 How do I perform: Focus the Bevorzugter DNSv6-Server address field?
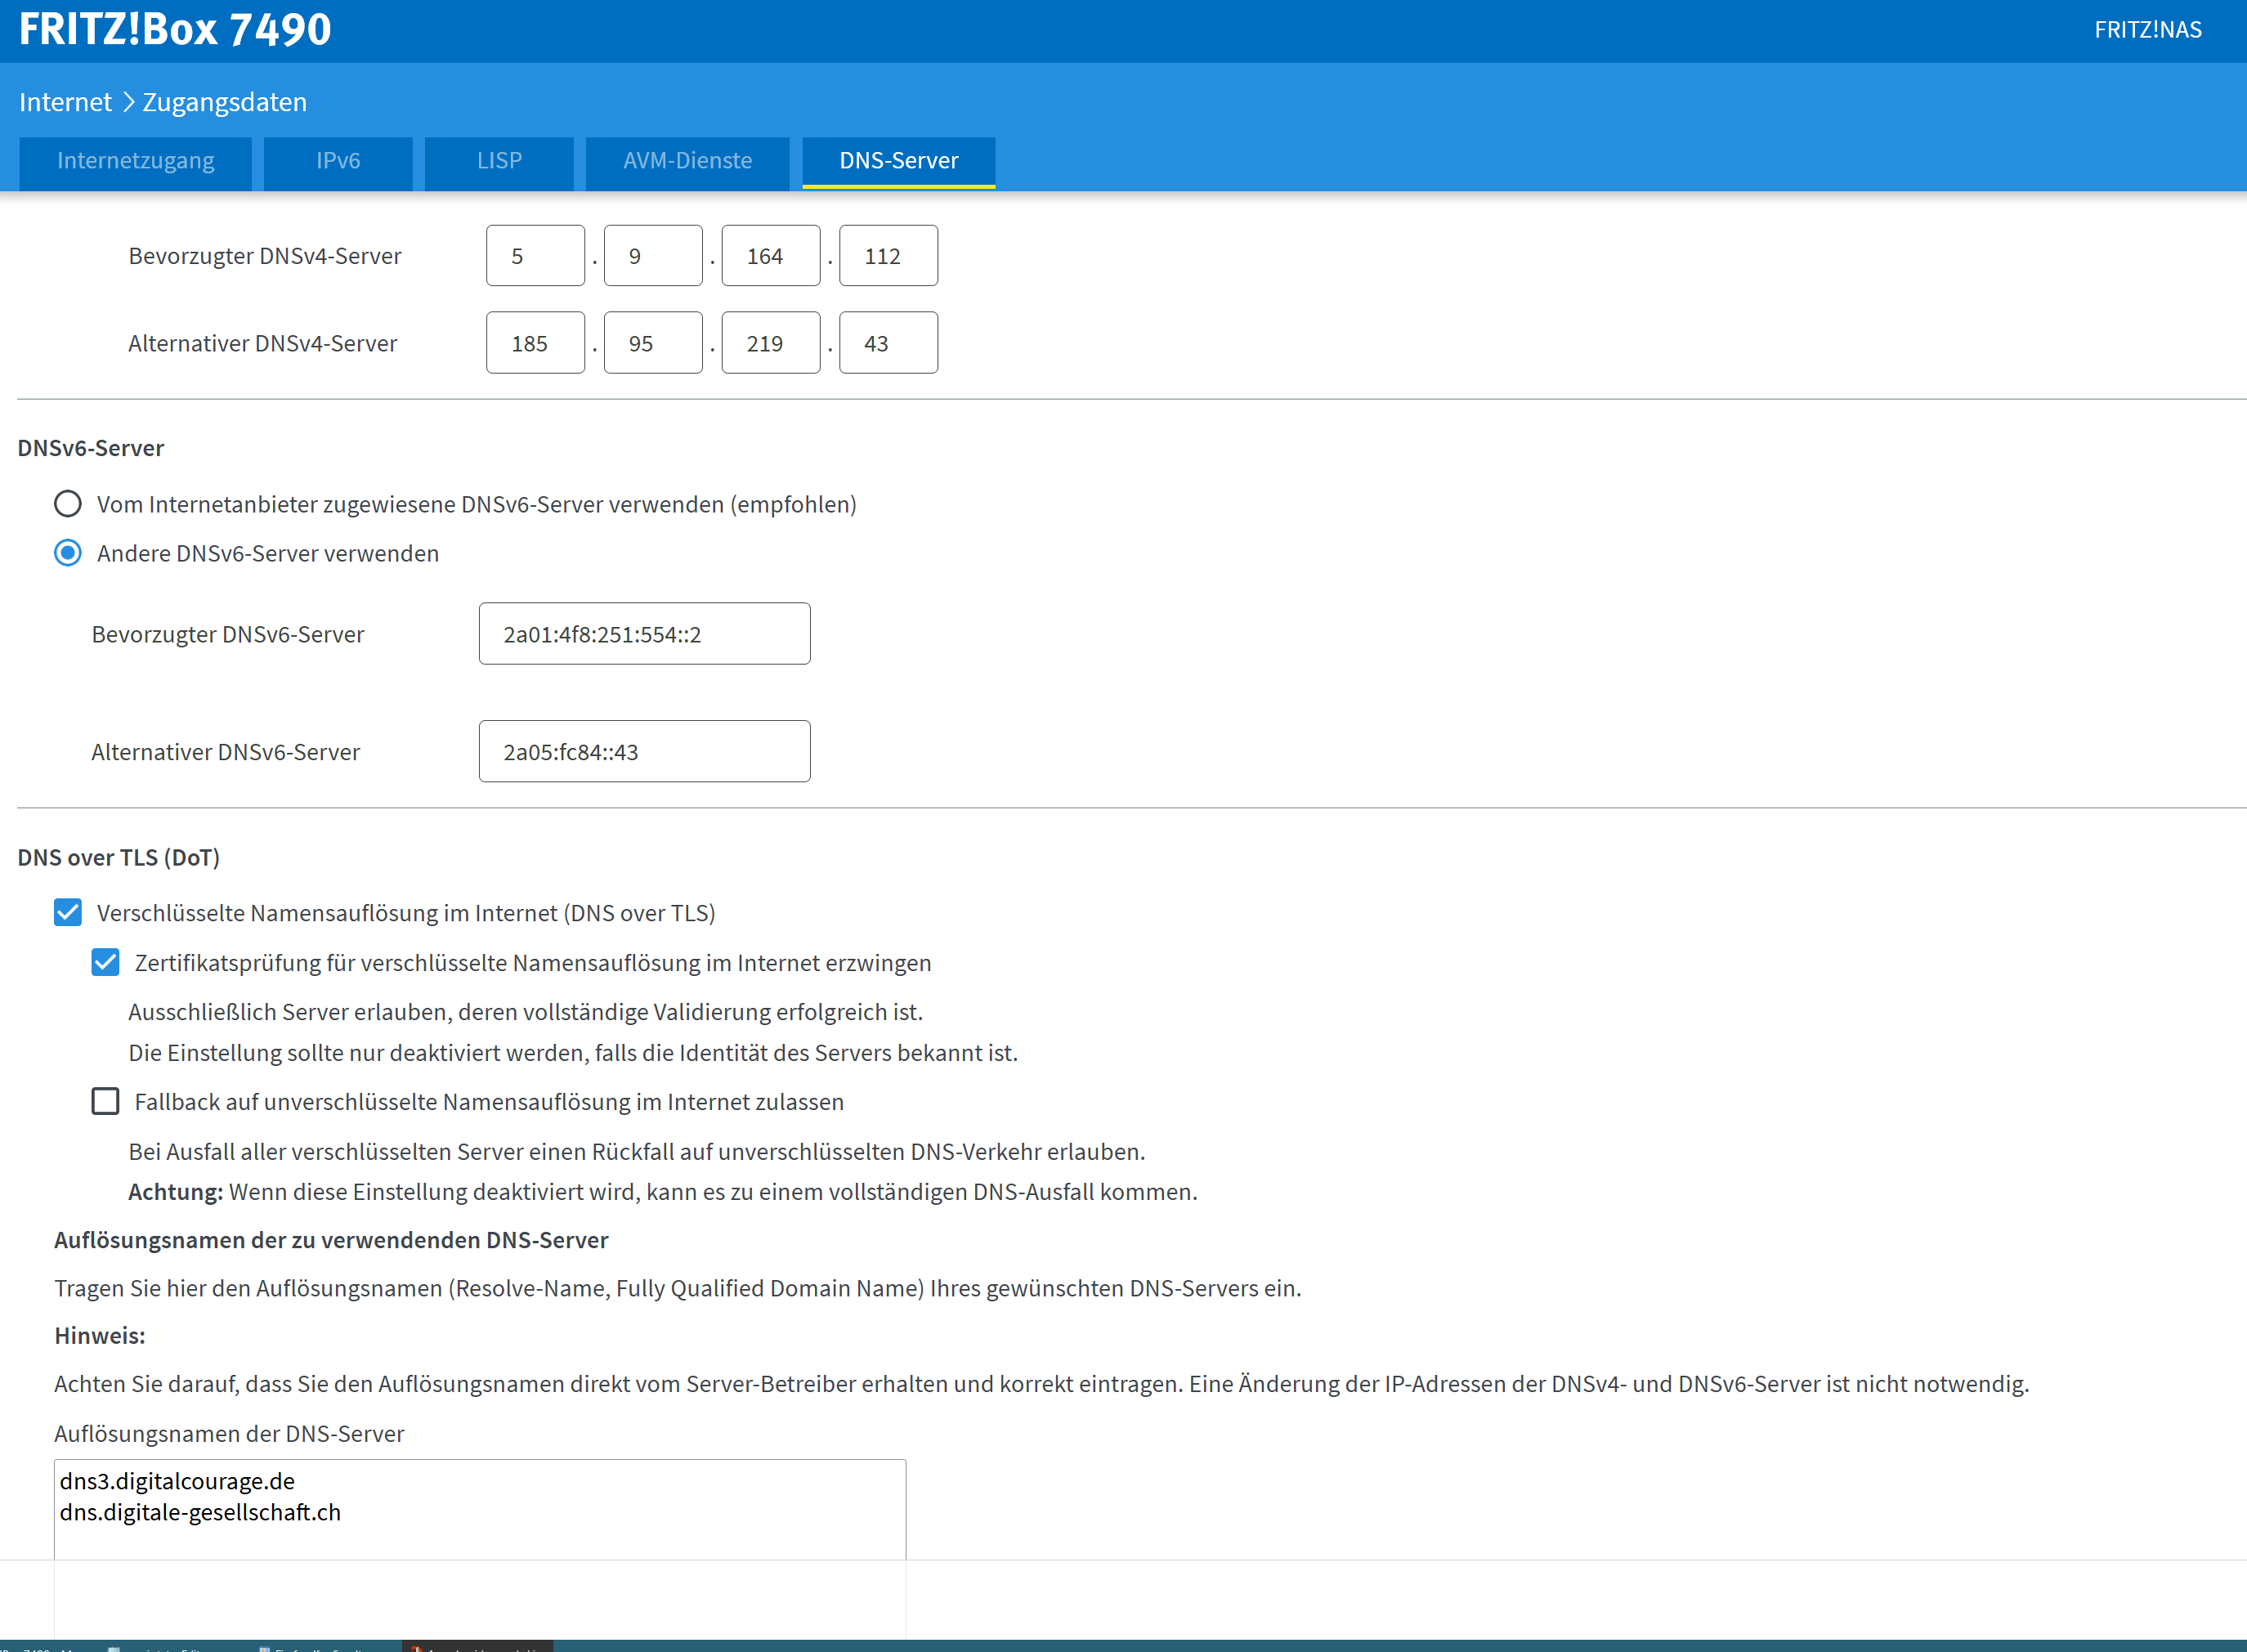tap(644, 634)
